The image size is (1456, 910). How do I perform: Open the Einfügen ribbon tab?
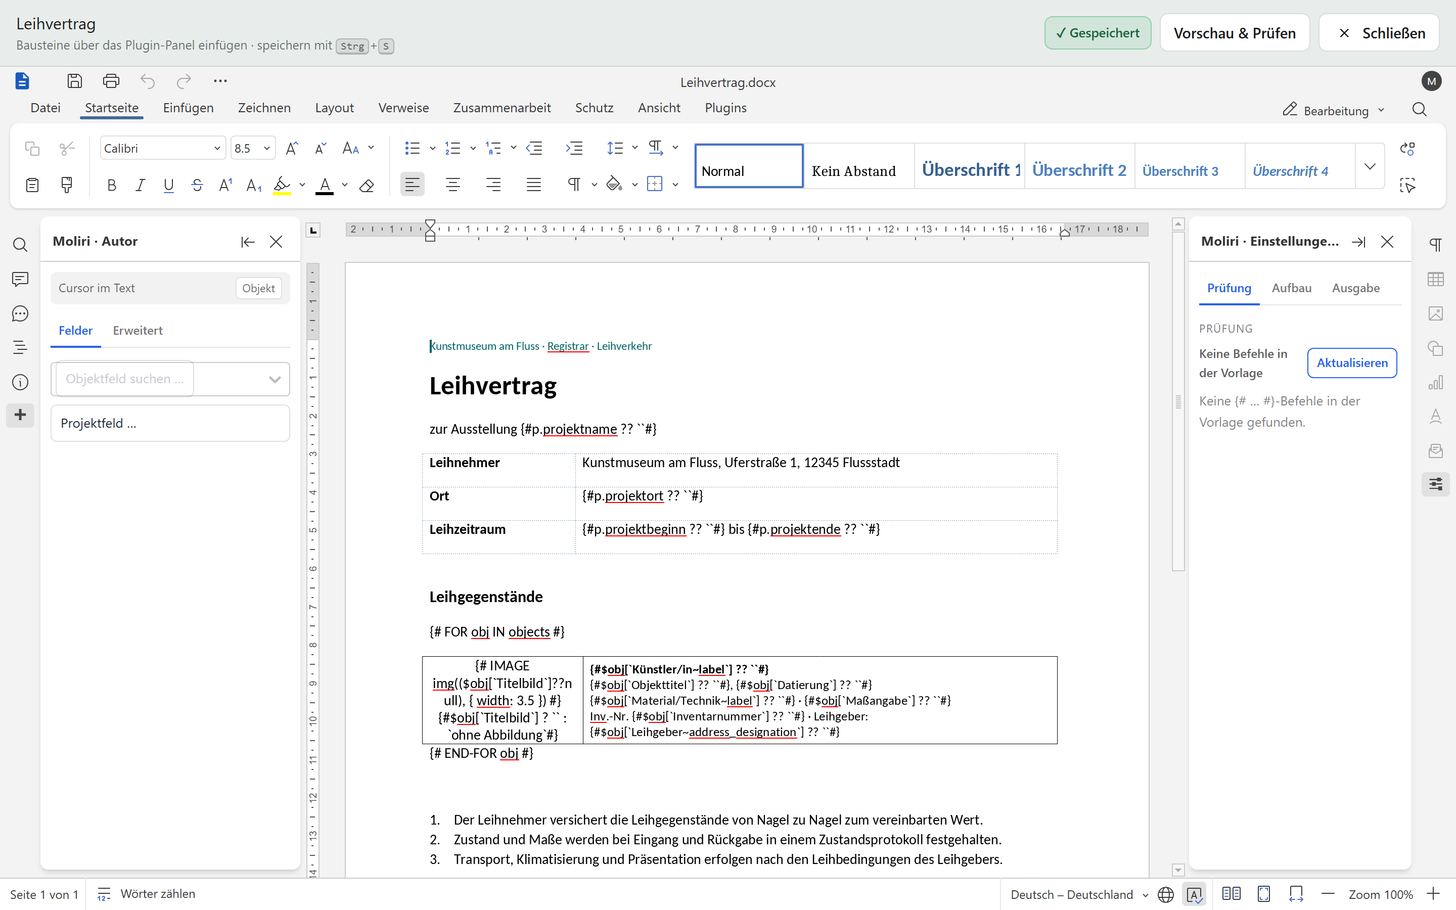click(188, 108)
